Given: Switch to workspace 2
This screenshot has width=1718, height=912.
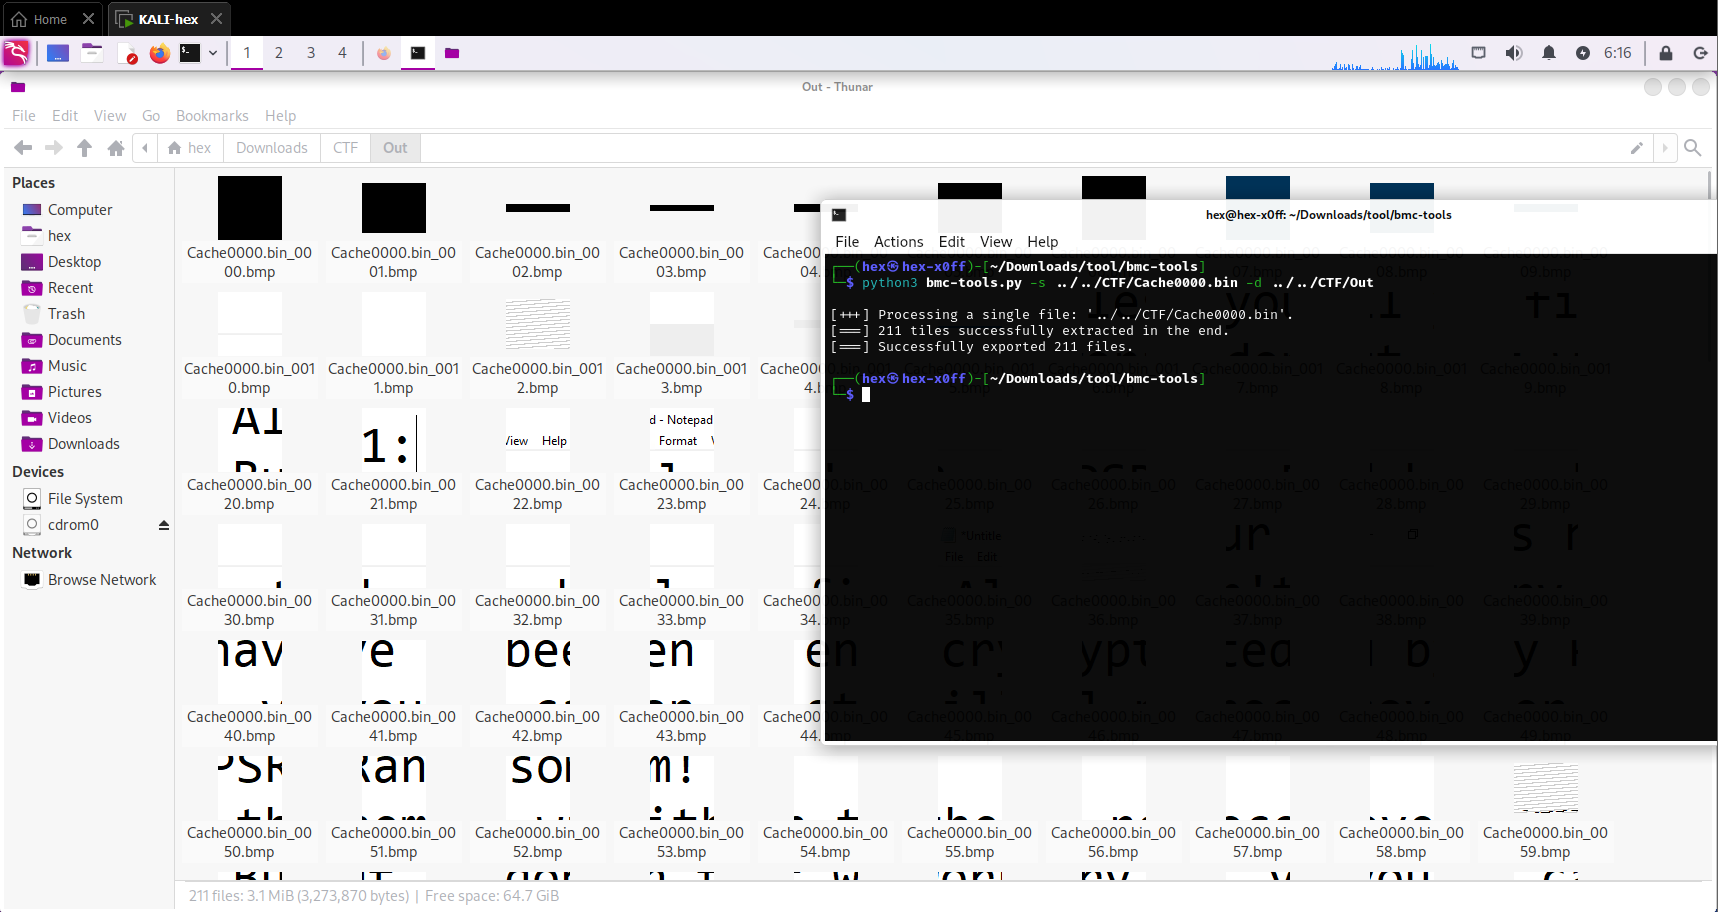Looking at the screenshot, I should 279,53.
